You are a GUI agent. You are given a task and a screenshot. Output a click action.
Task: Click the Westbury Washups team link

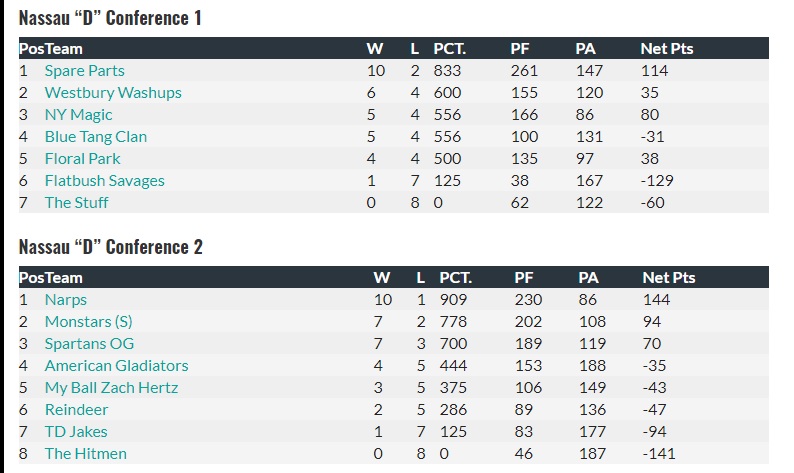113,93
